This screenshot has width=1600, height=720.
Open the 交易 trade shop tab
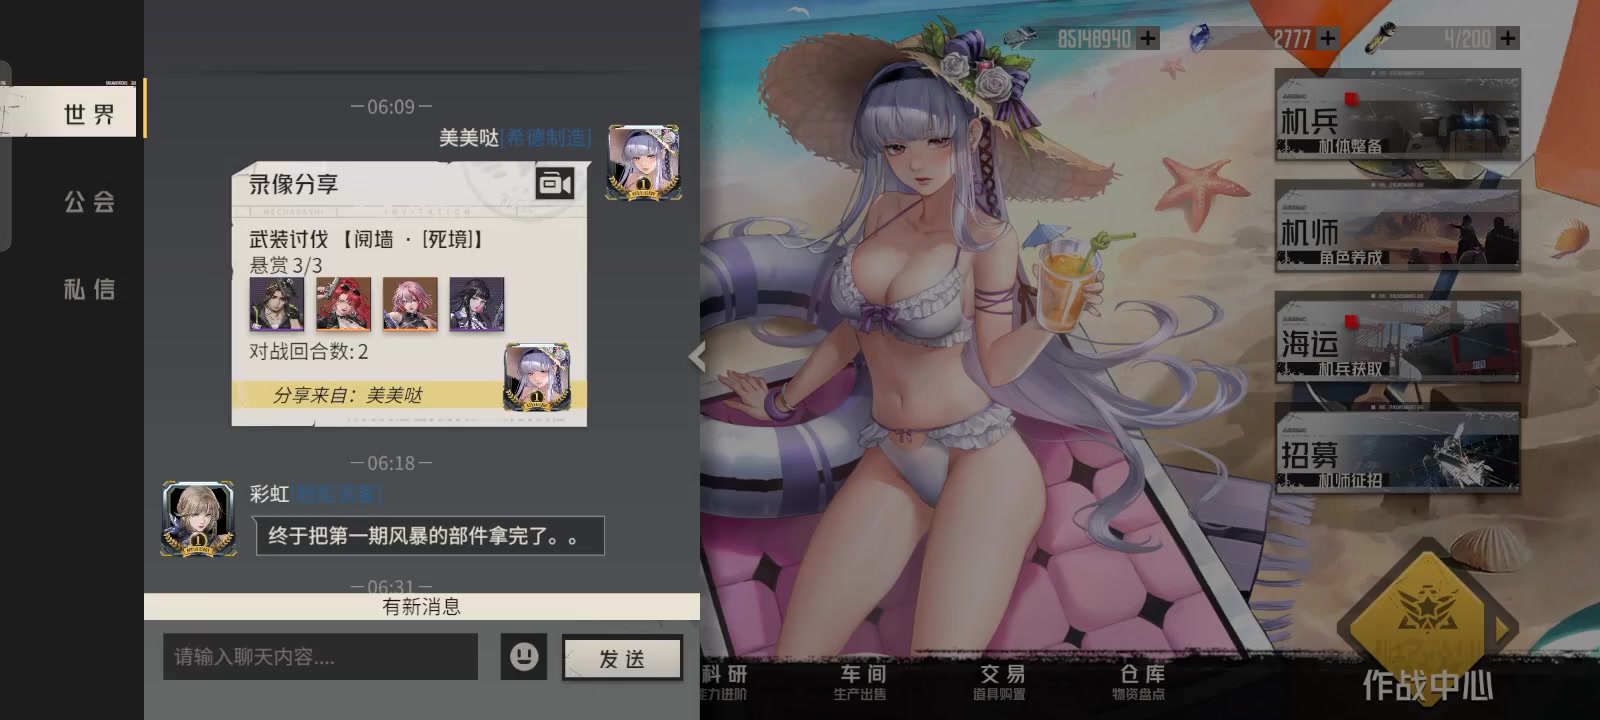(x=1001, y=681)
